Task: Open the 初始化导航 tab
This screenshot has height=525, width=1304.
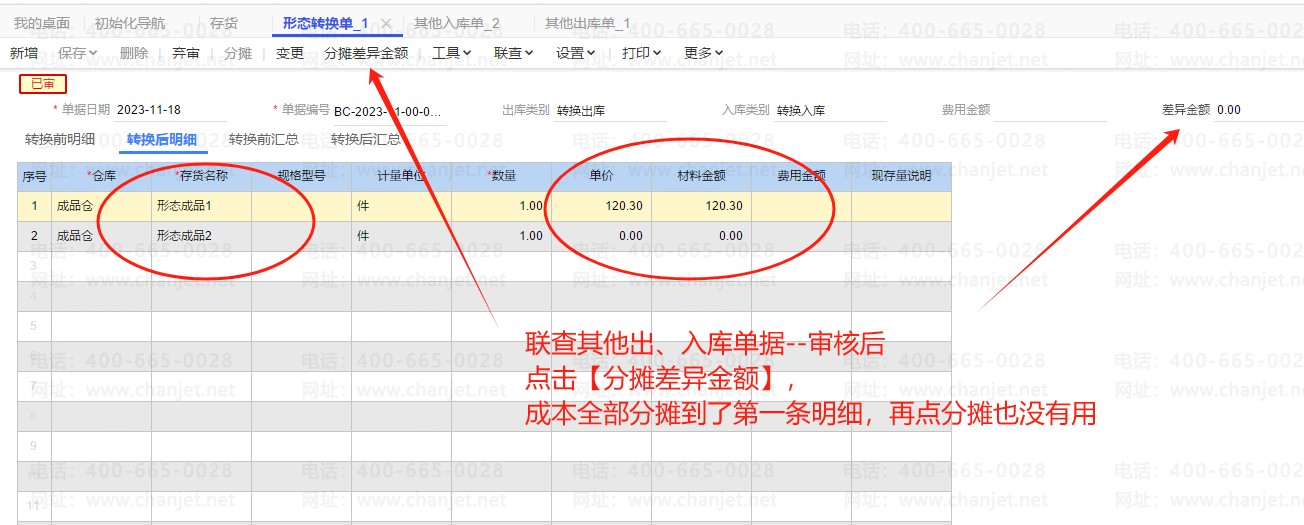Action: pos(129,23)
